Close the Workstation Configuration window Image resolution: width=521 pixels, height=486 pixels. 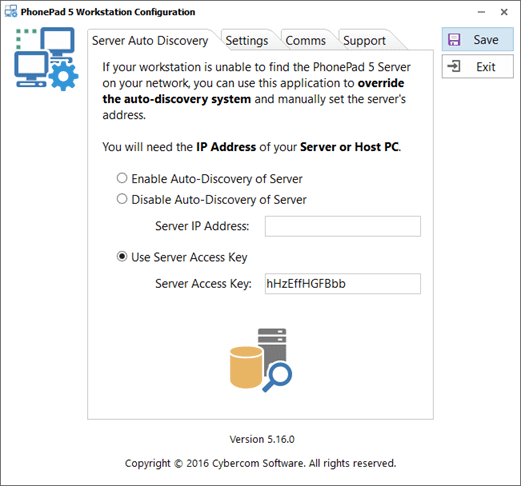(504, 12)
